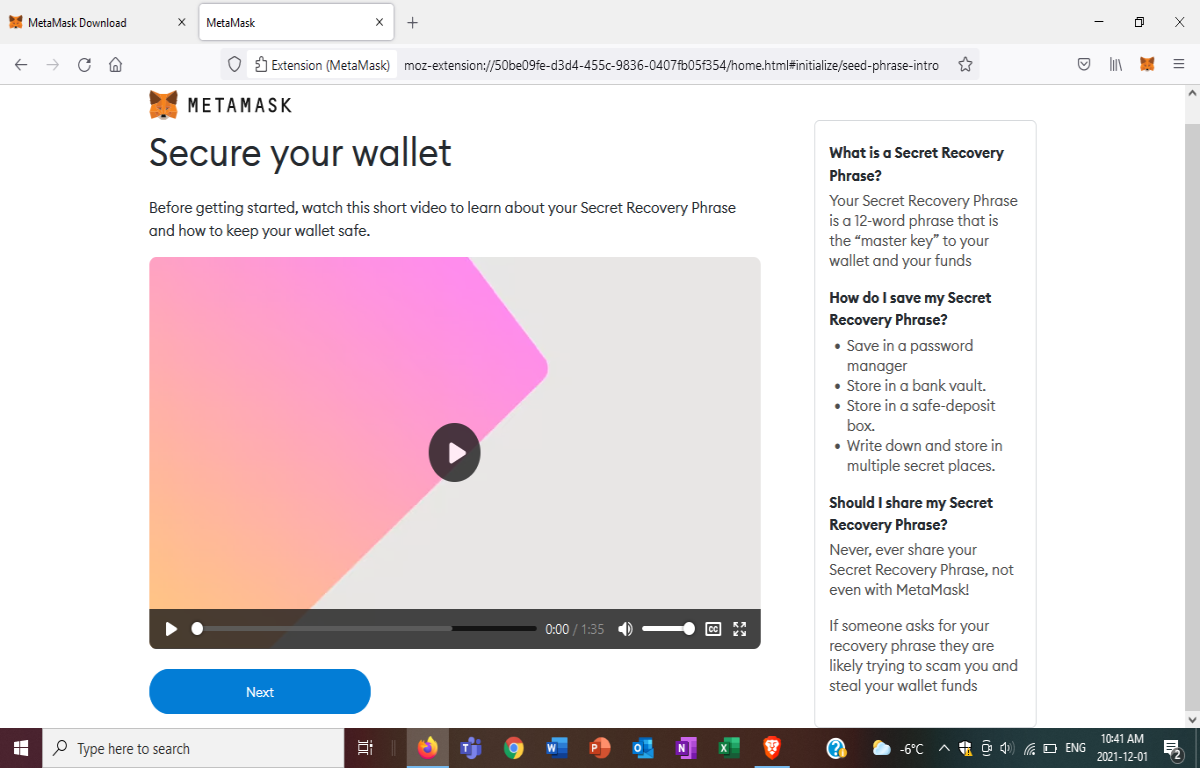Open the system volume tray icon
This screenshot has width=1200, height=768.
point(1006,748)
